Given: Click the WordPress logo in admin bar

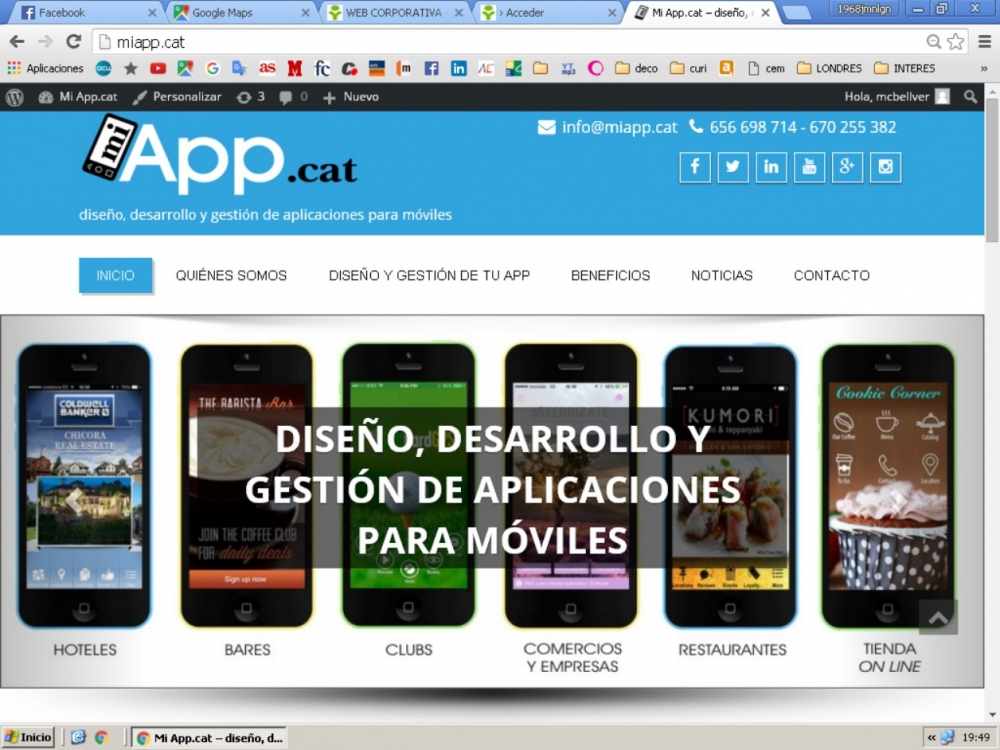Looking at the screenshot, I should click(15, 97).
